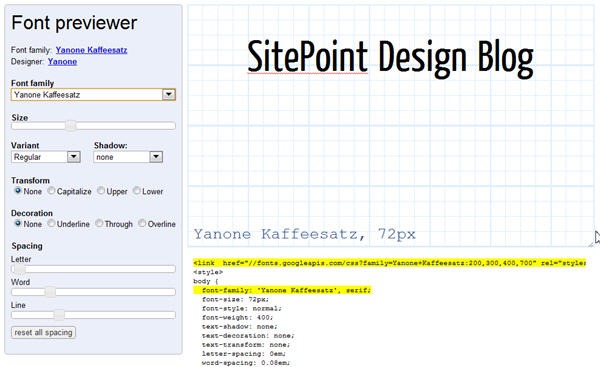The width and height of the screenshot is (600, 367).
Task: Click the none value in Shadow box
Action: pos(105,157)
